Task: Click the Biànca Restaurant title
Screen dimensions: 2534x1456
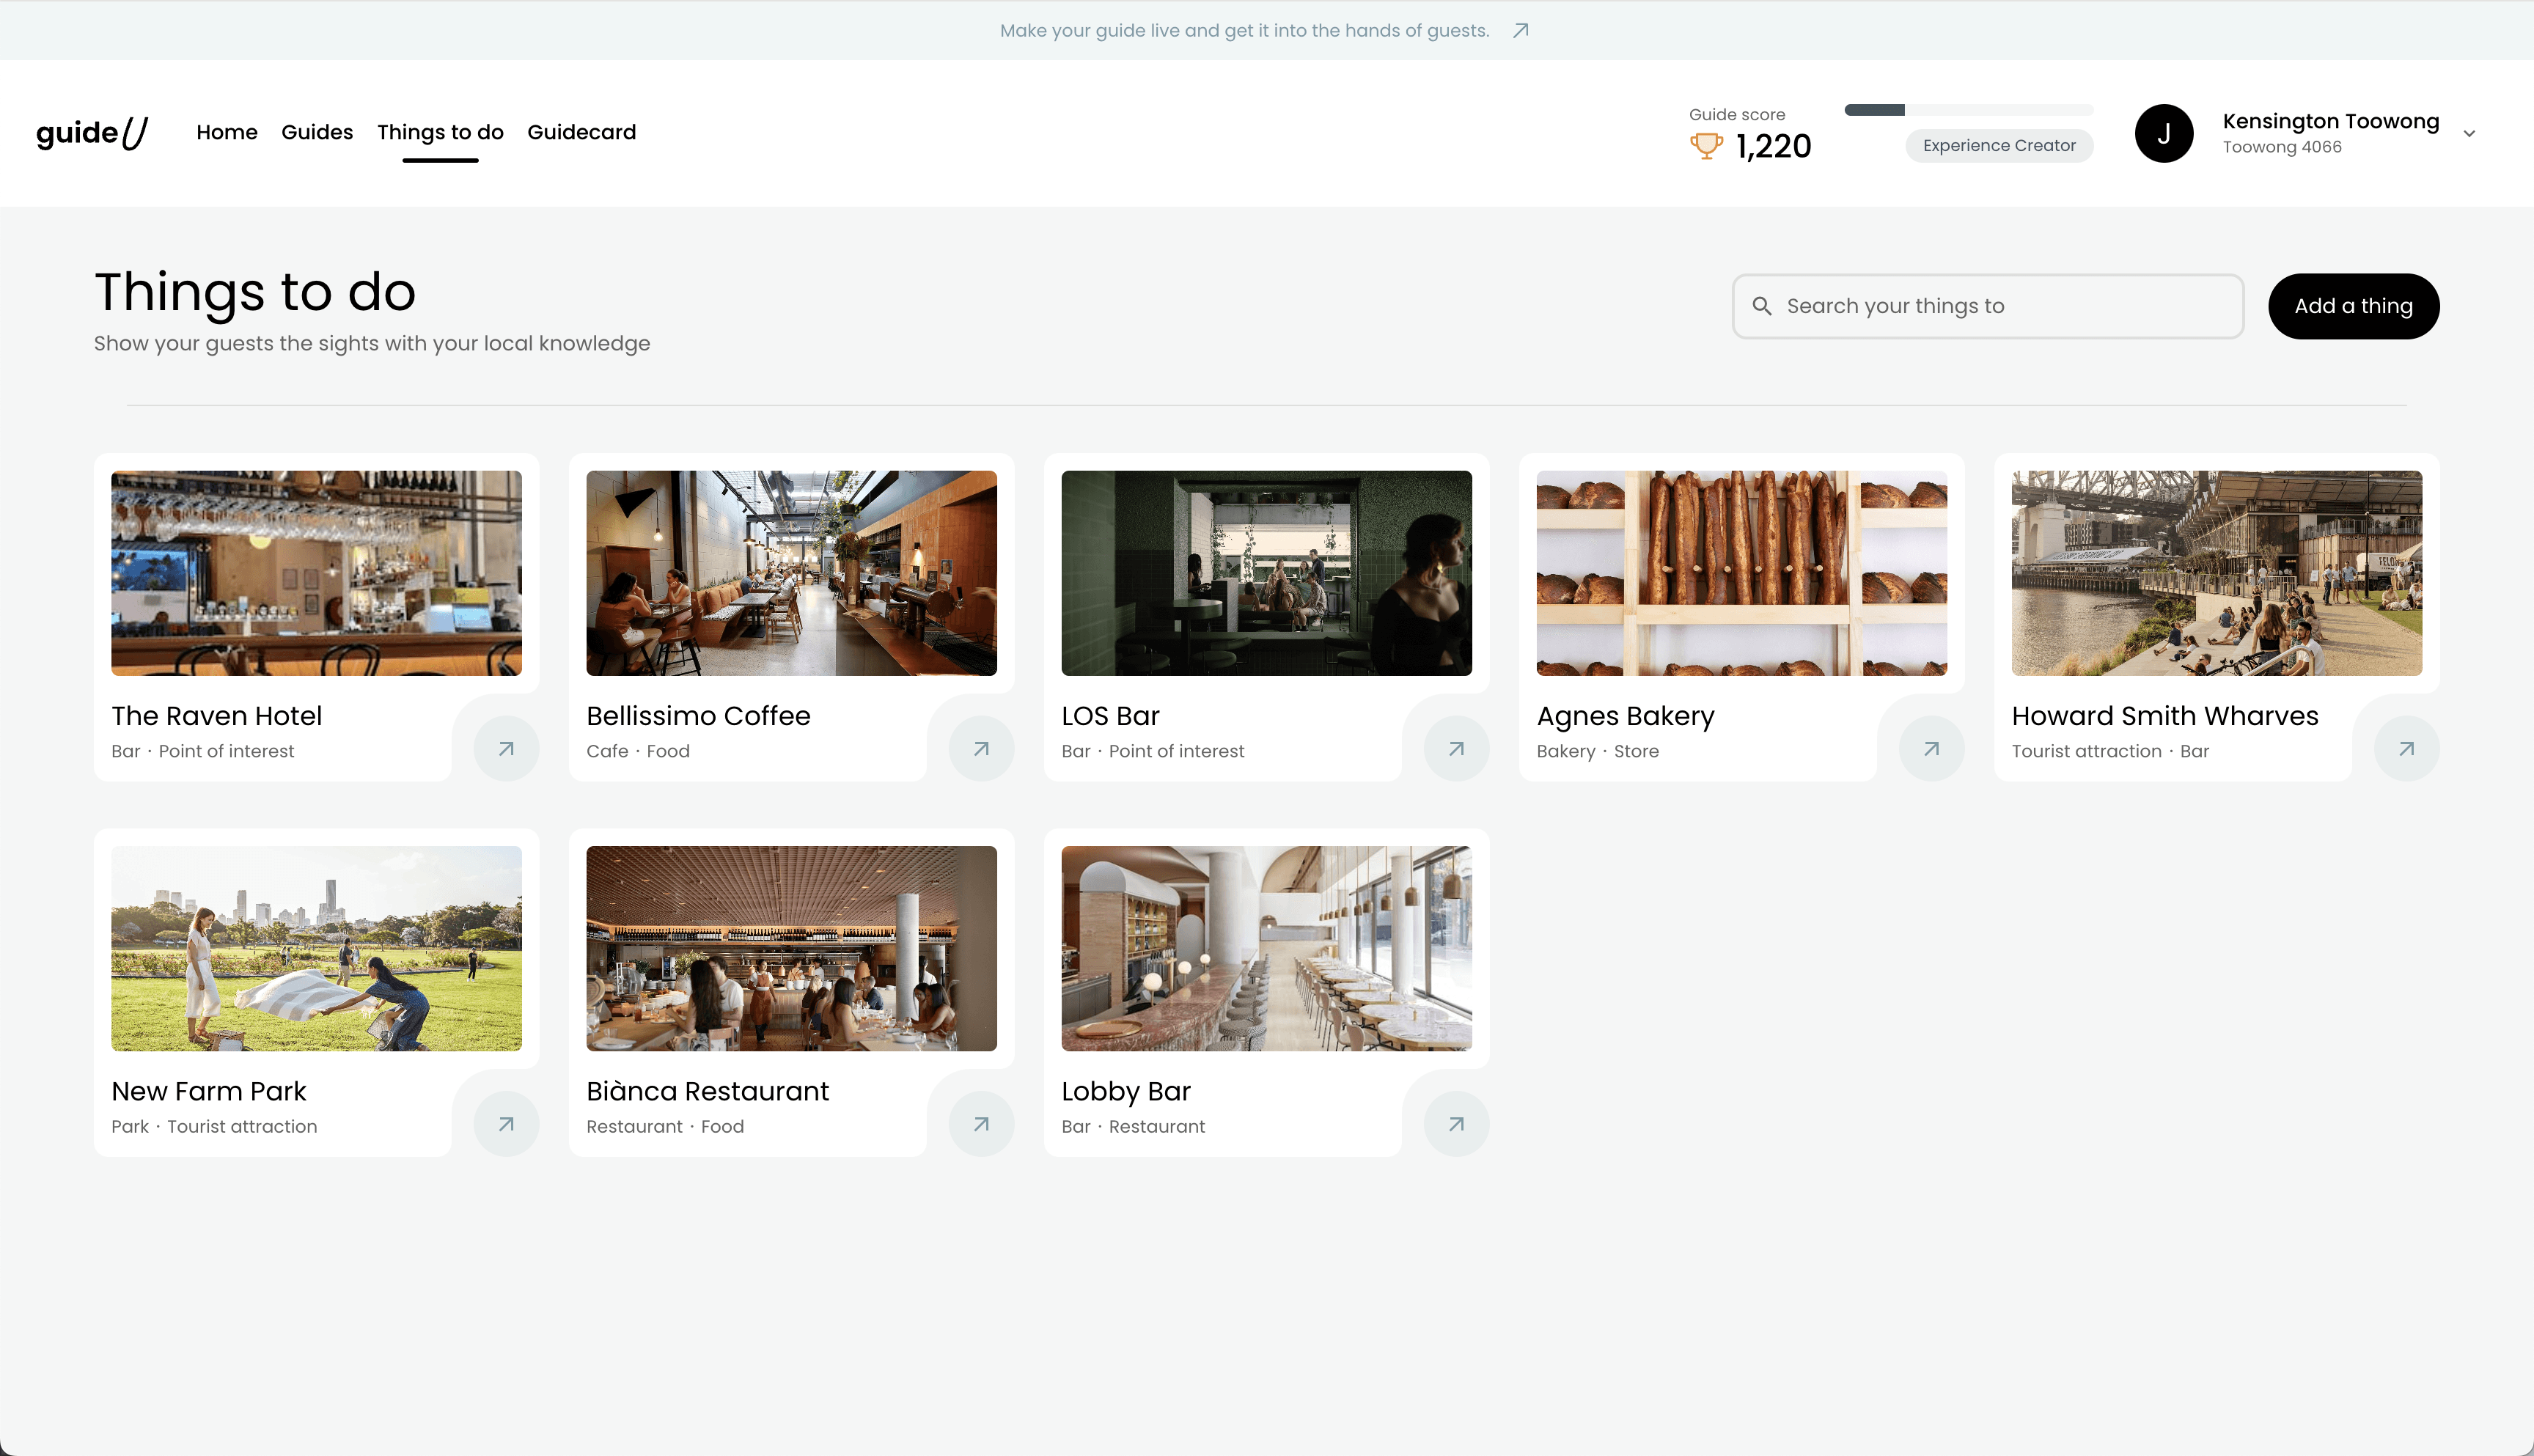Action: [707, 1091]
